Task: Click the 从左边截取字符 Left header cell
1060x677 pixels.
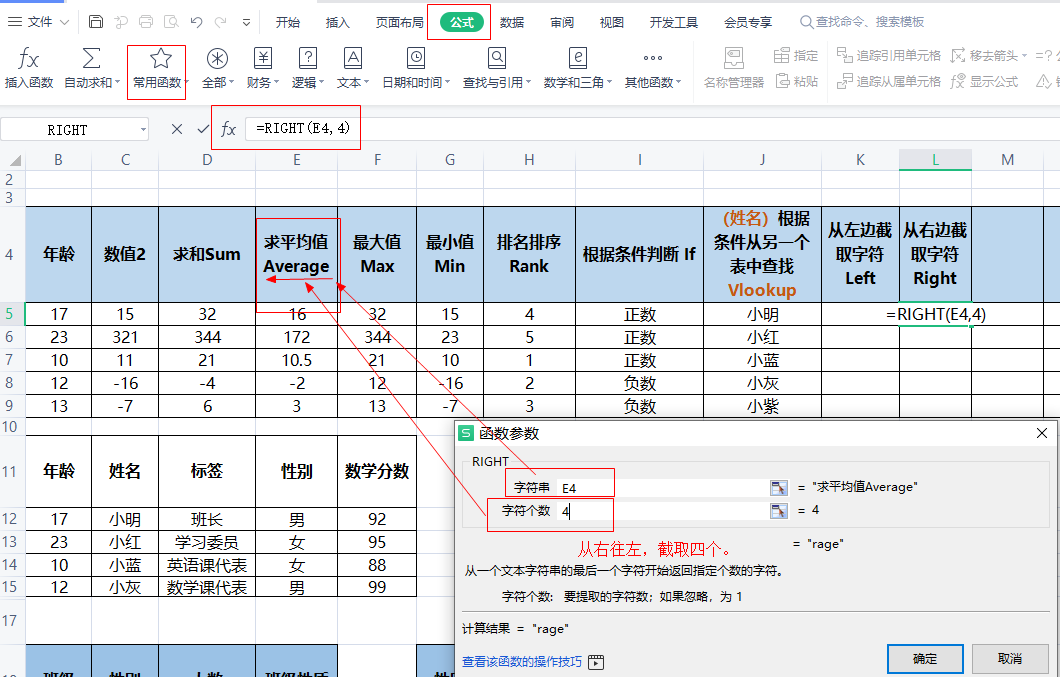Action: click(860, 254)
